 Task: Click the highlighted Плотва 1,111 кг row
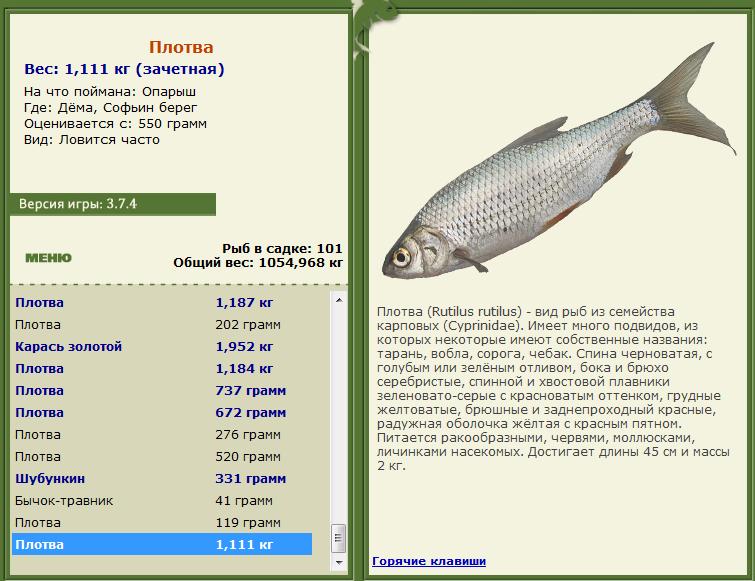click(x=162, y=544)
